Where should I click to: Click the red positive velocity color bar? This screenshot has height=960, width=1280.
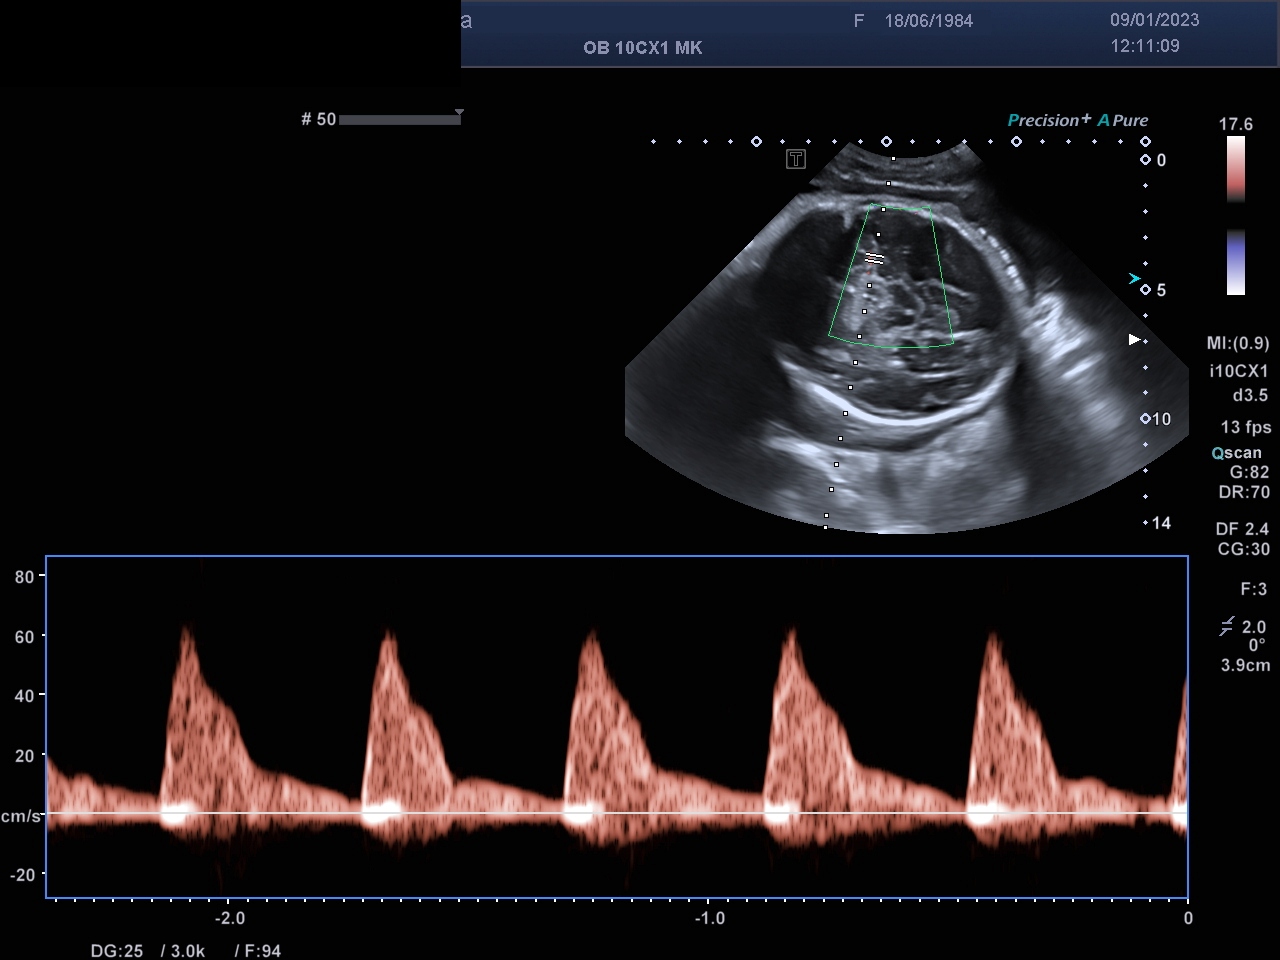pyautogui.click(x=1236, y=168)
